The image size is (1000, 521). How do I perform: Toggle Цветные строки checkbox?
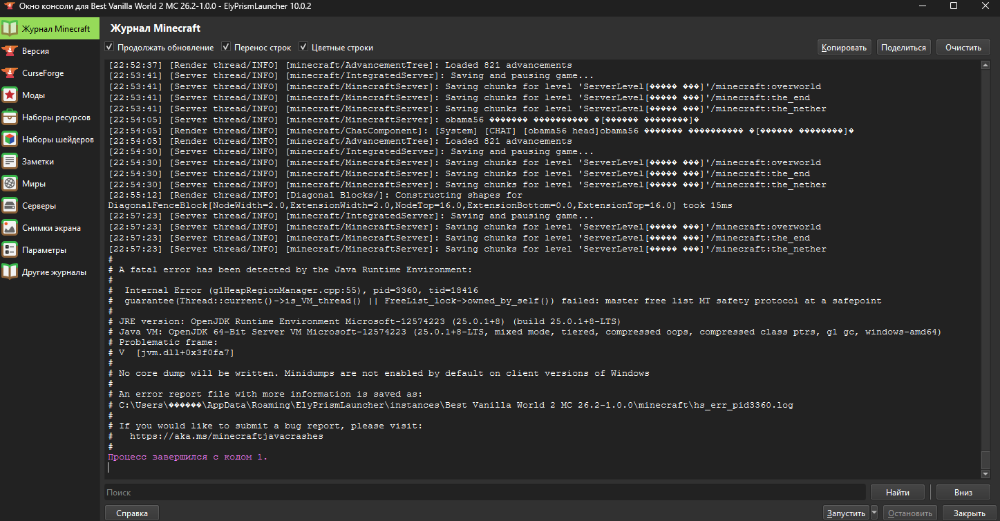(304, 47)
